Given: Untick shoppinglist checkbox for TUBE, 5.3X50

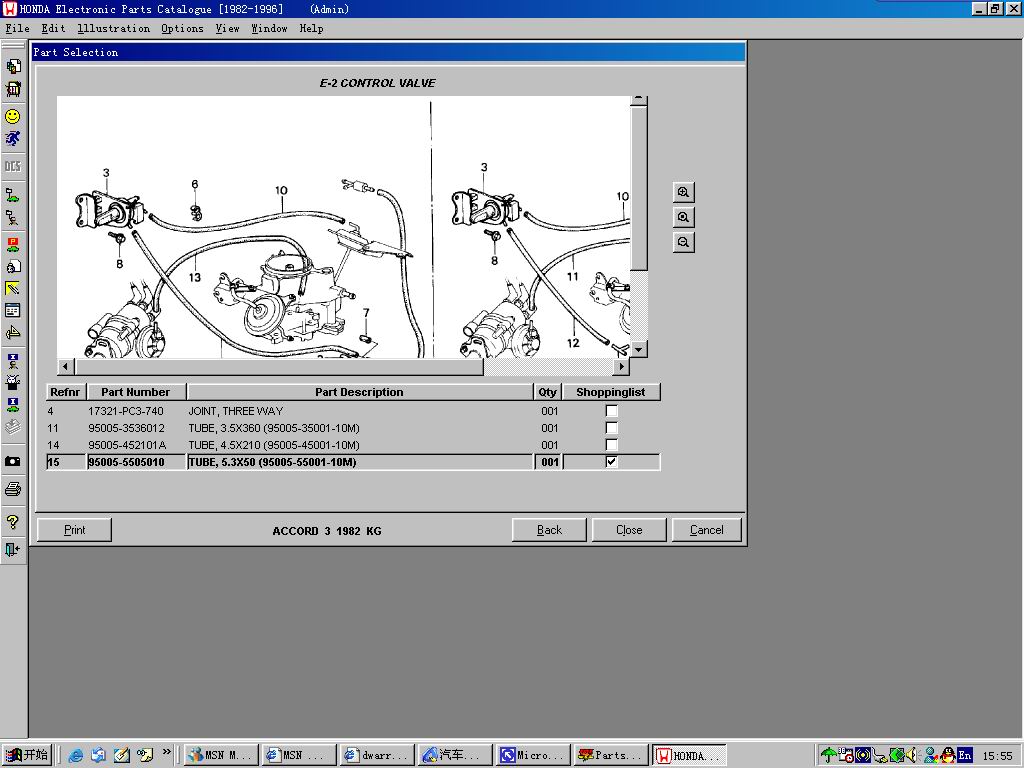Looking at the screenshot, I should pos(611,462).
